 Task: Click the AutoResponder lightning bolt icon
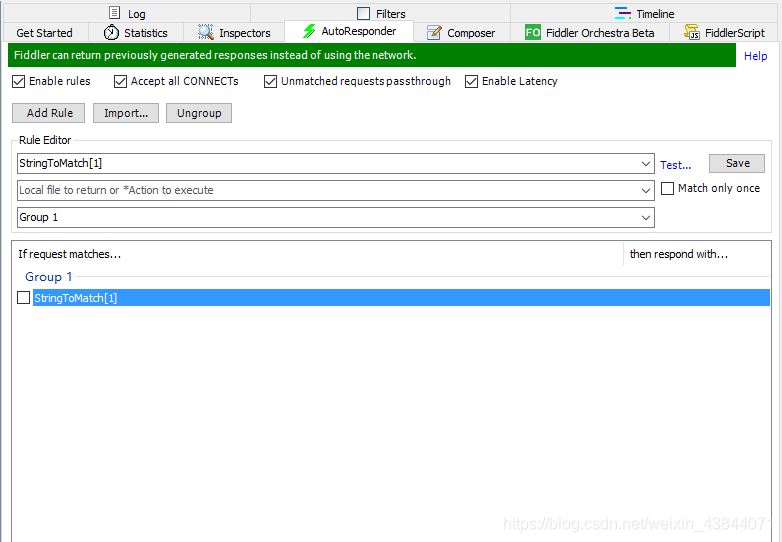pos(309,31)
